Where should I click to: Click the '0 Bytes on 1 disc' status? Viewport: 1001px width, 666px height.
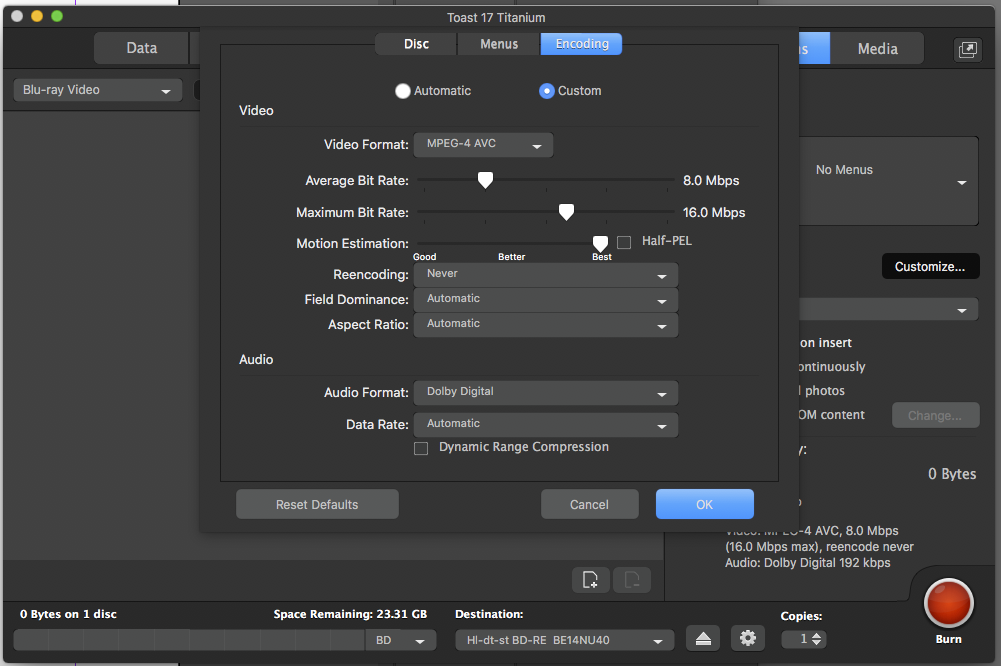coord(68,614)
